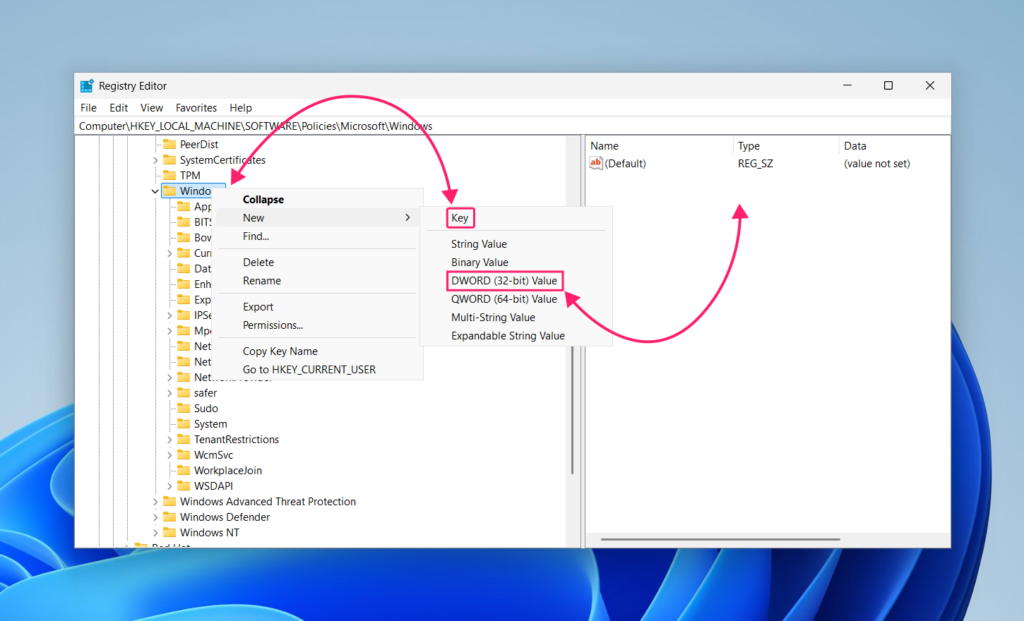Expand the TenantRestrictions key

[169, 439]
